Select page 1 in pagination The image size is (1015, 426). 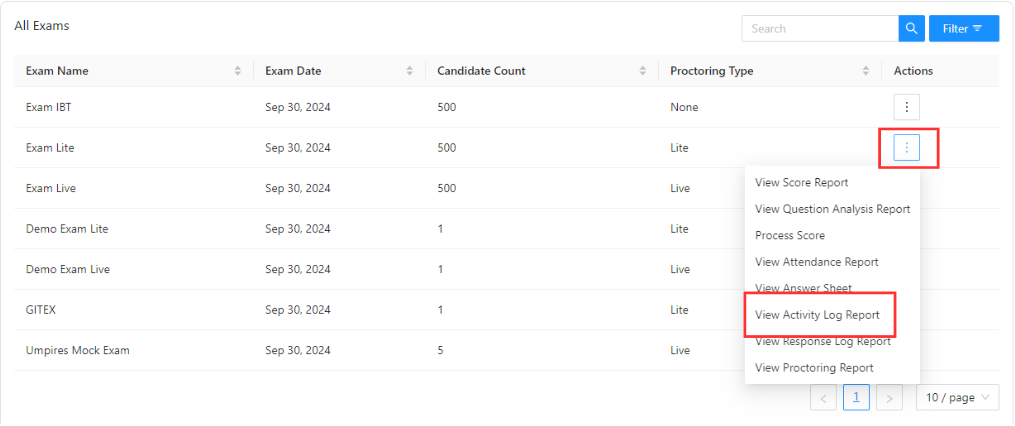pos(856,398)
